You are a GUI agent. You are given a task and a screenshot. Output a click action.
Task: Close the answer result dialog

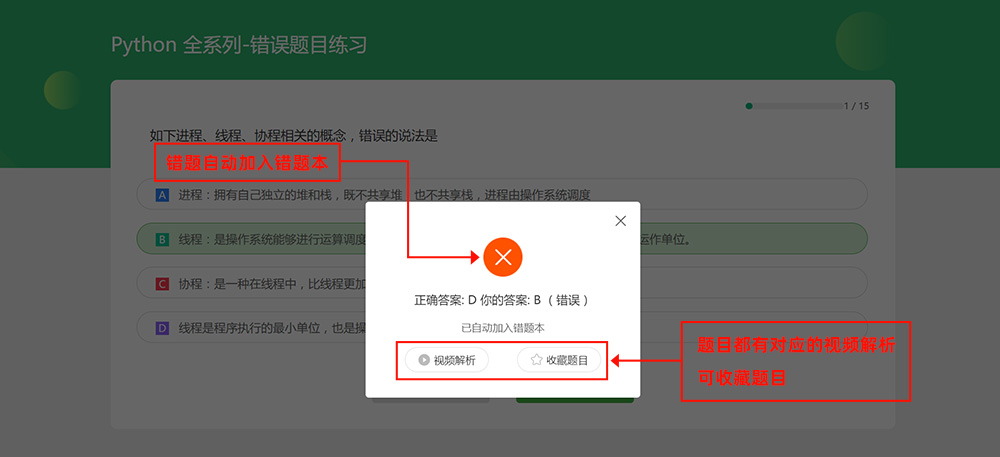point(620,221)
